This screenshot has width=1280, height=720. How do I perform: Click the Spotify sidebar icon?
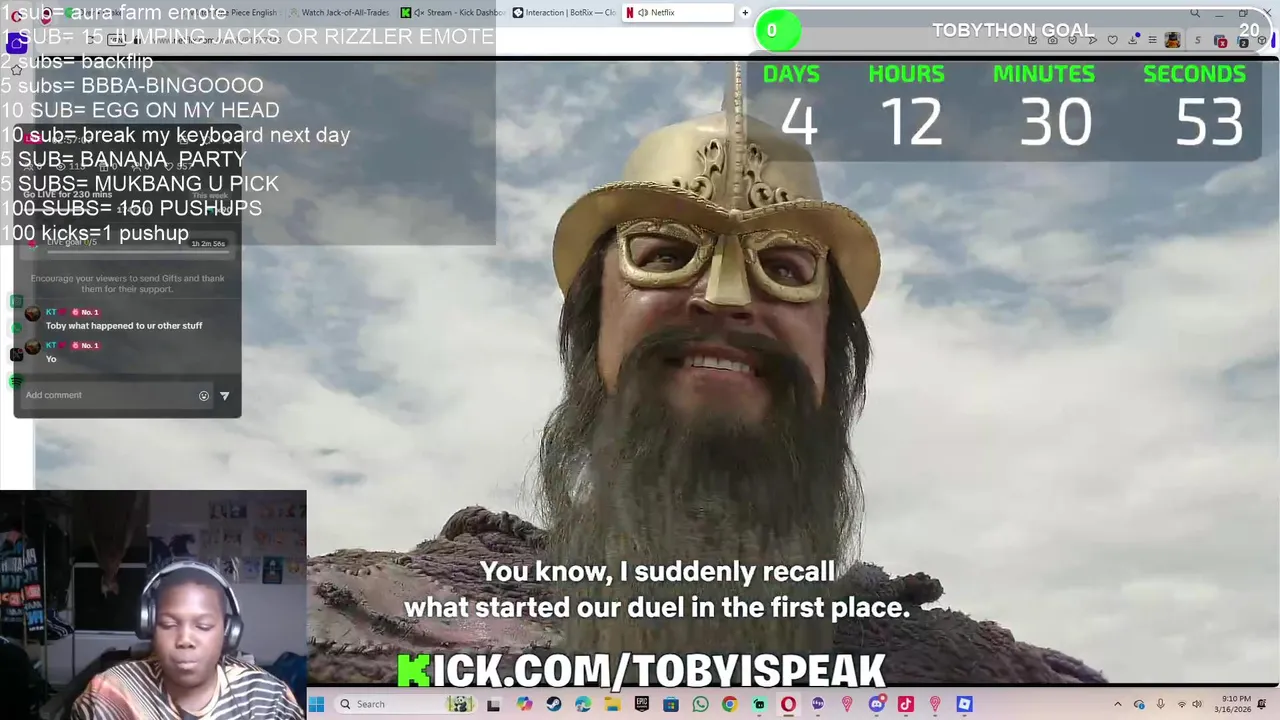coord(15,381)
